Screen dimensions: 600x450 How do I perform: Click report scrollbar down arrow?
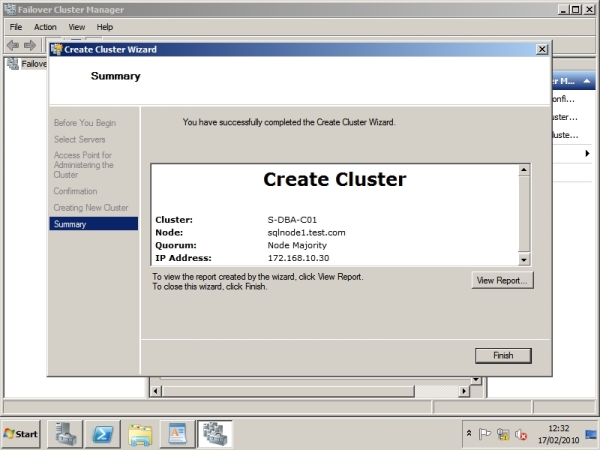(x=524, y=260)
